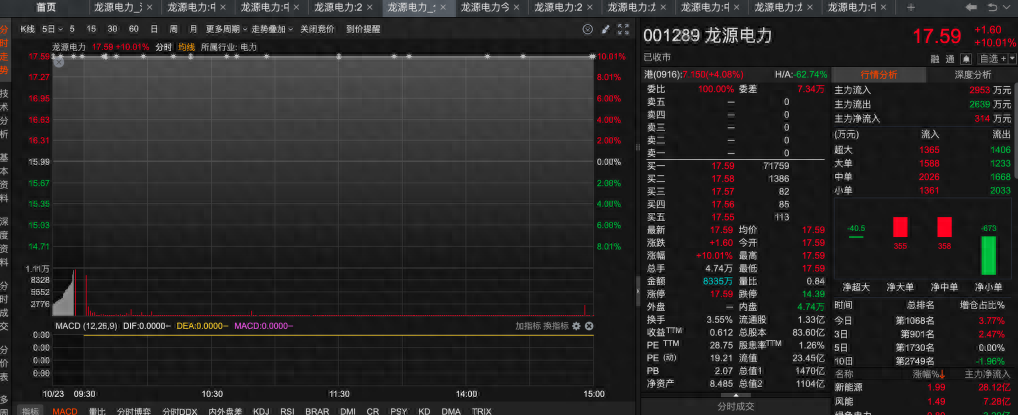Select the 月 monthly period
The image size is (1018, 415).
tap(193, 29)
